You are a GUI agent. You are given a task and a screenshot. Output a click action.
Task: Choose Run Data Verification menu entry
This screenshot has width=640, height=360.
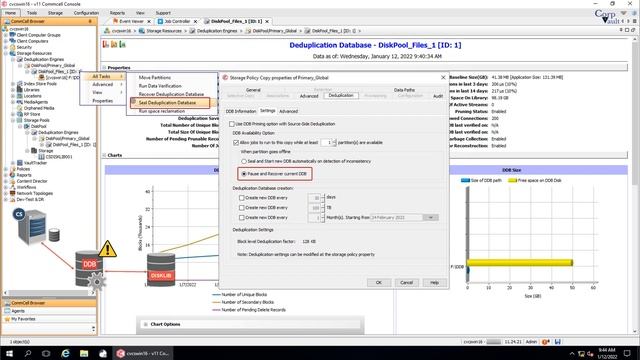pos(160,86)
